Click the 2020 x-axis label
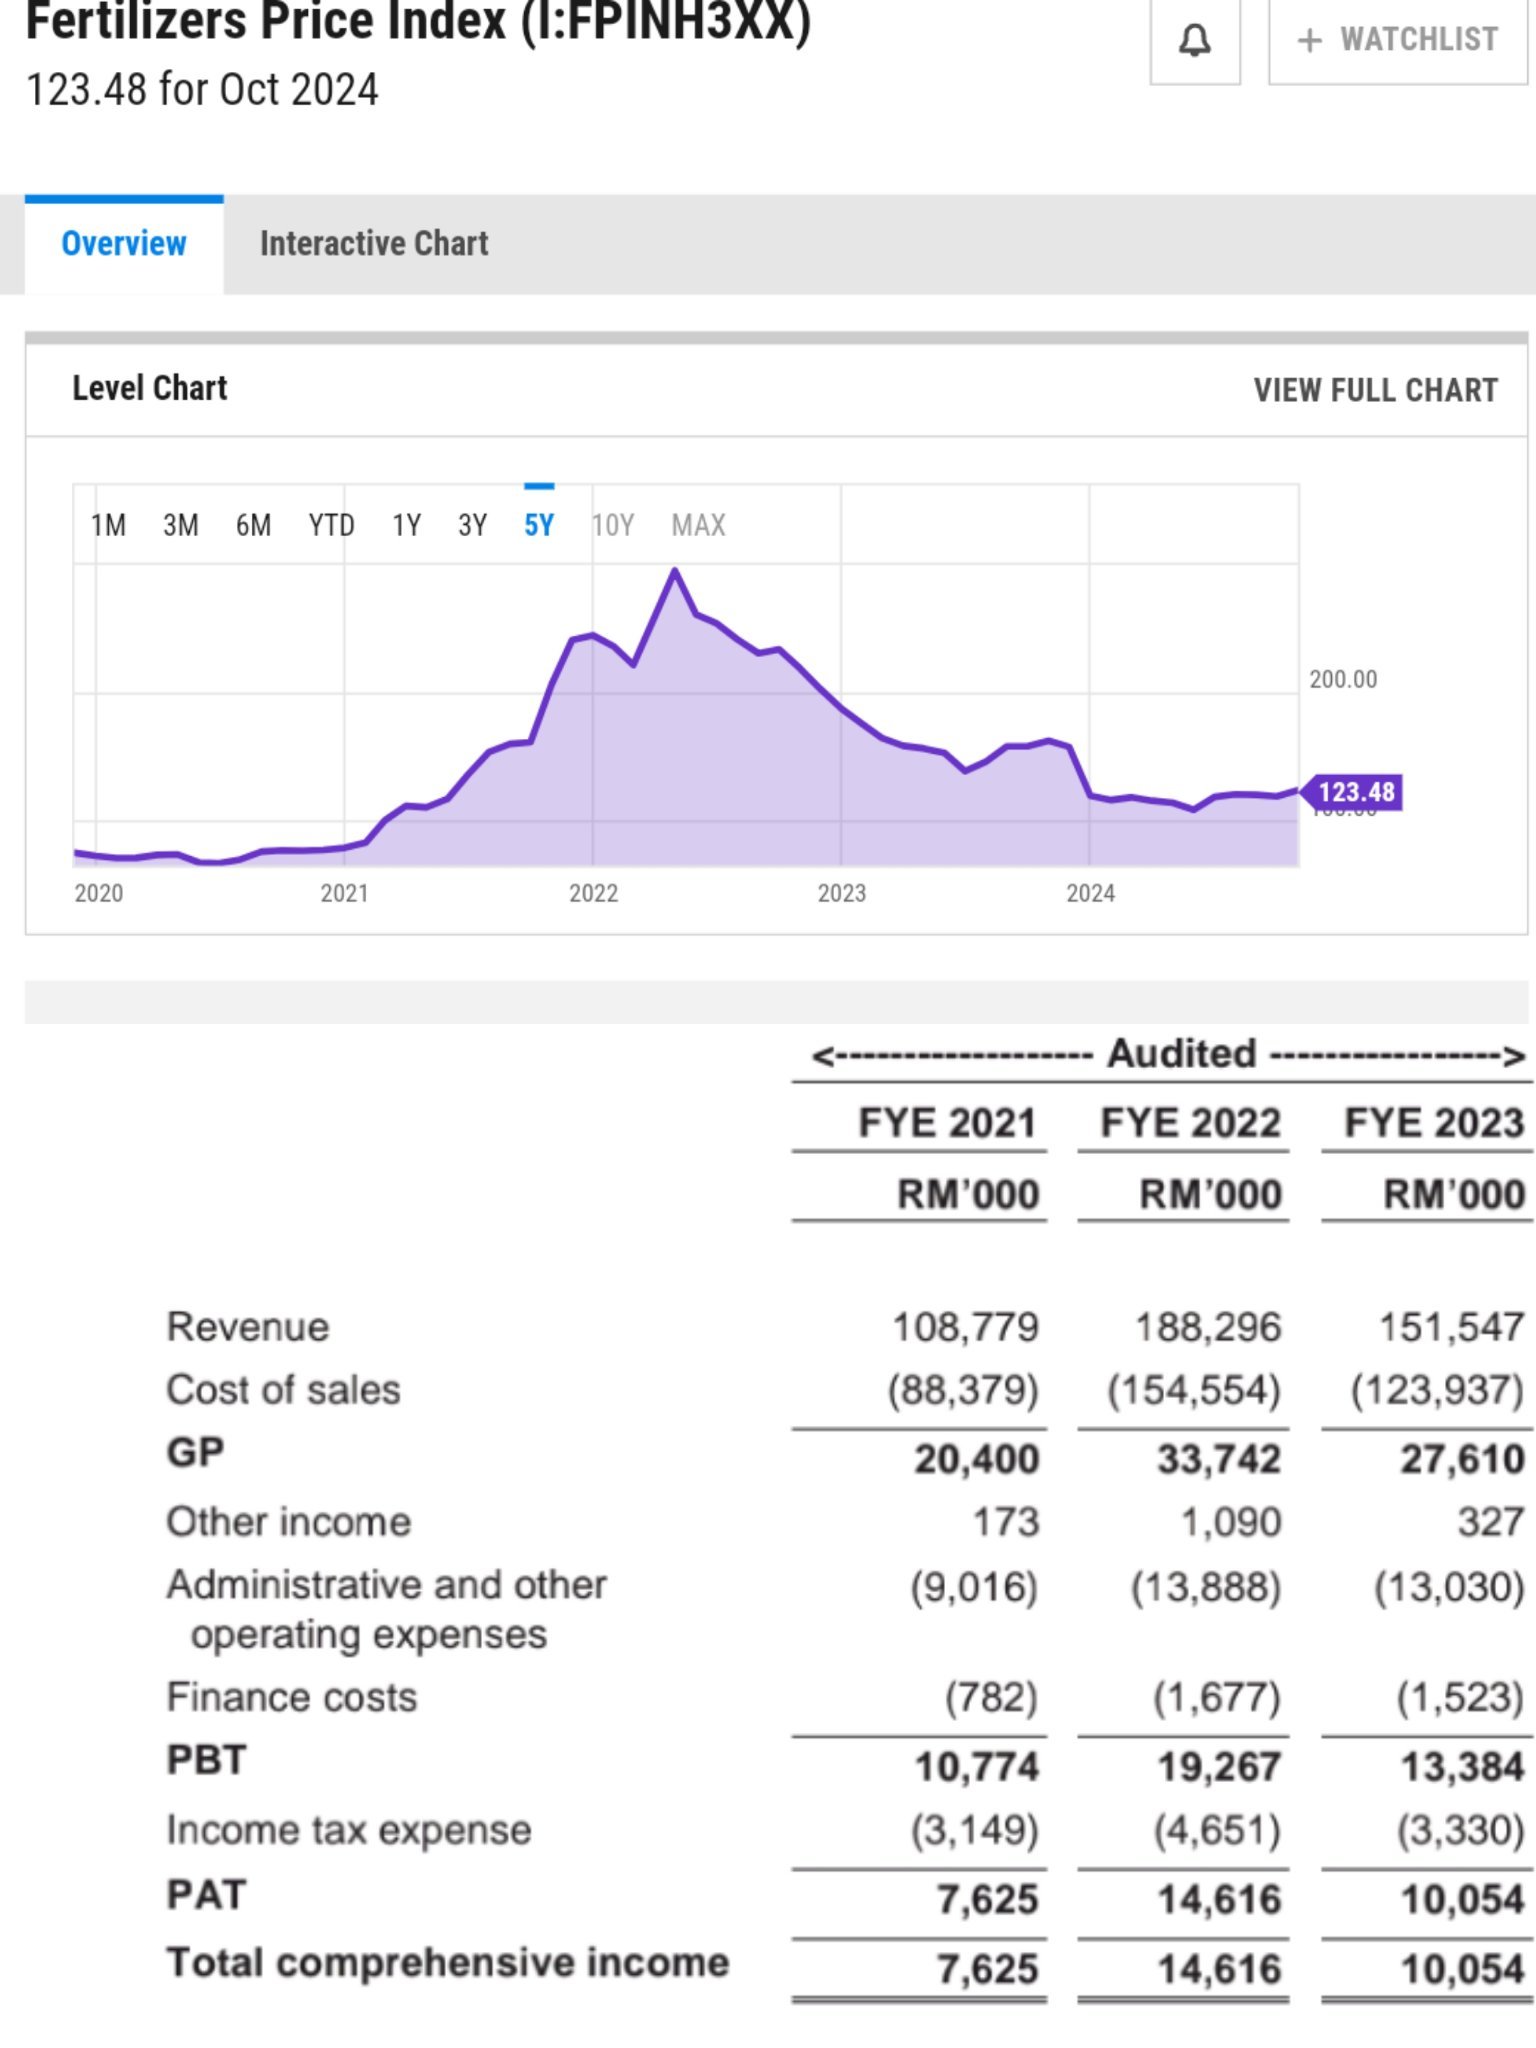1536x2048 pixels. coord(98,893)
